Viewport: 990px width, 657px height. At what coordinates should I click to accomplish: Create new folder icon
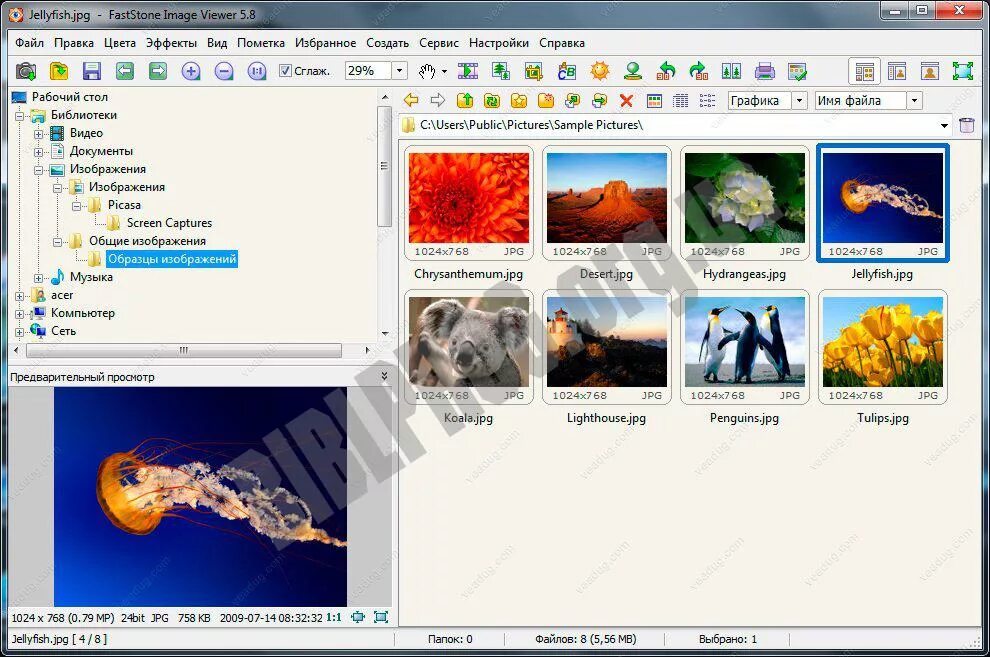[546, 100]
